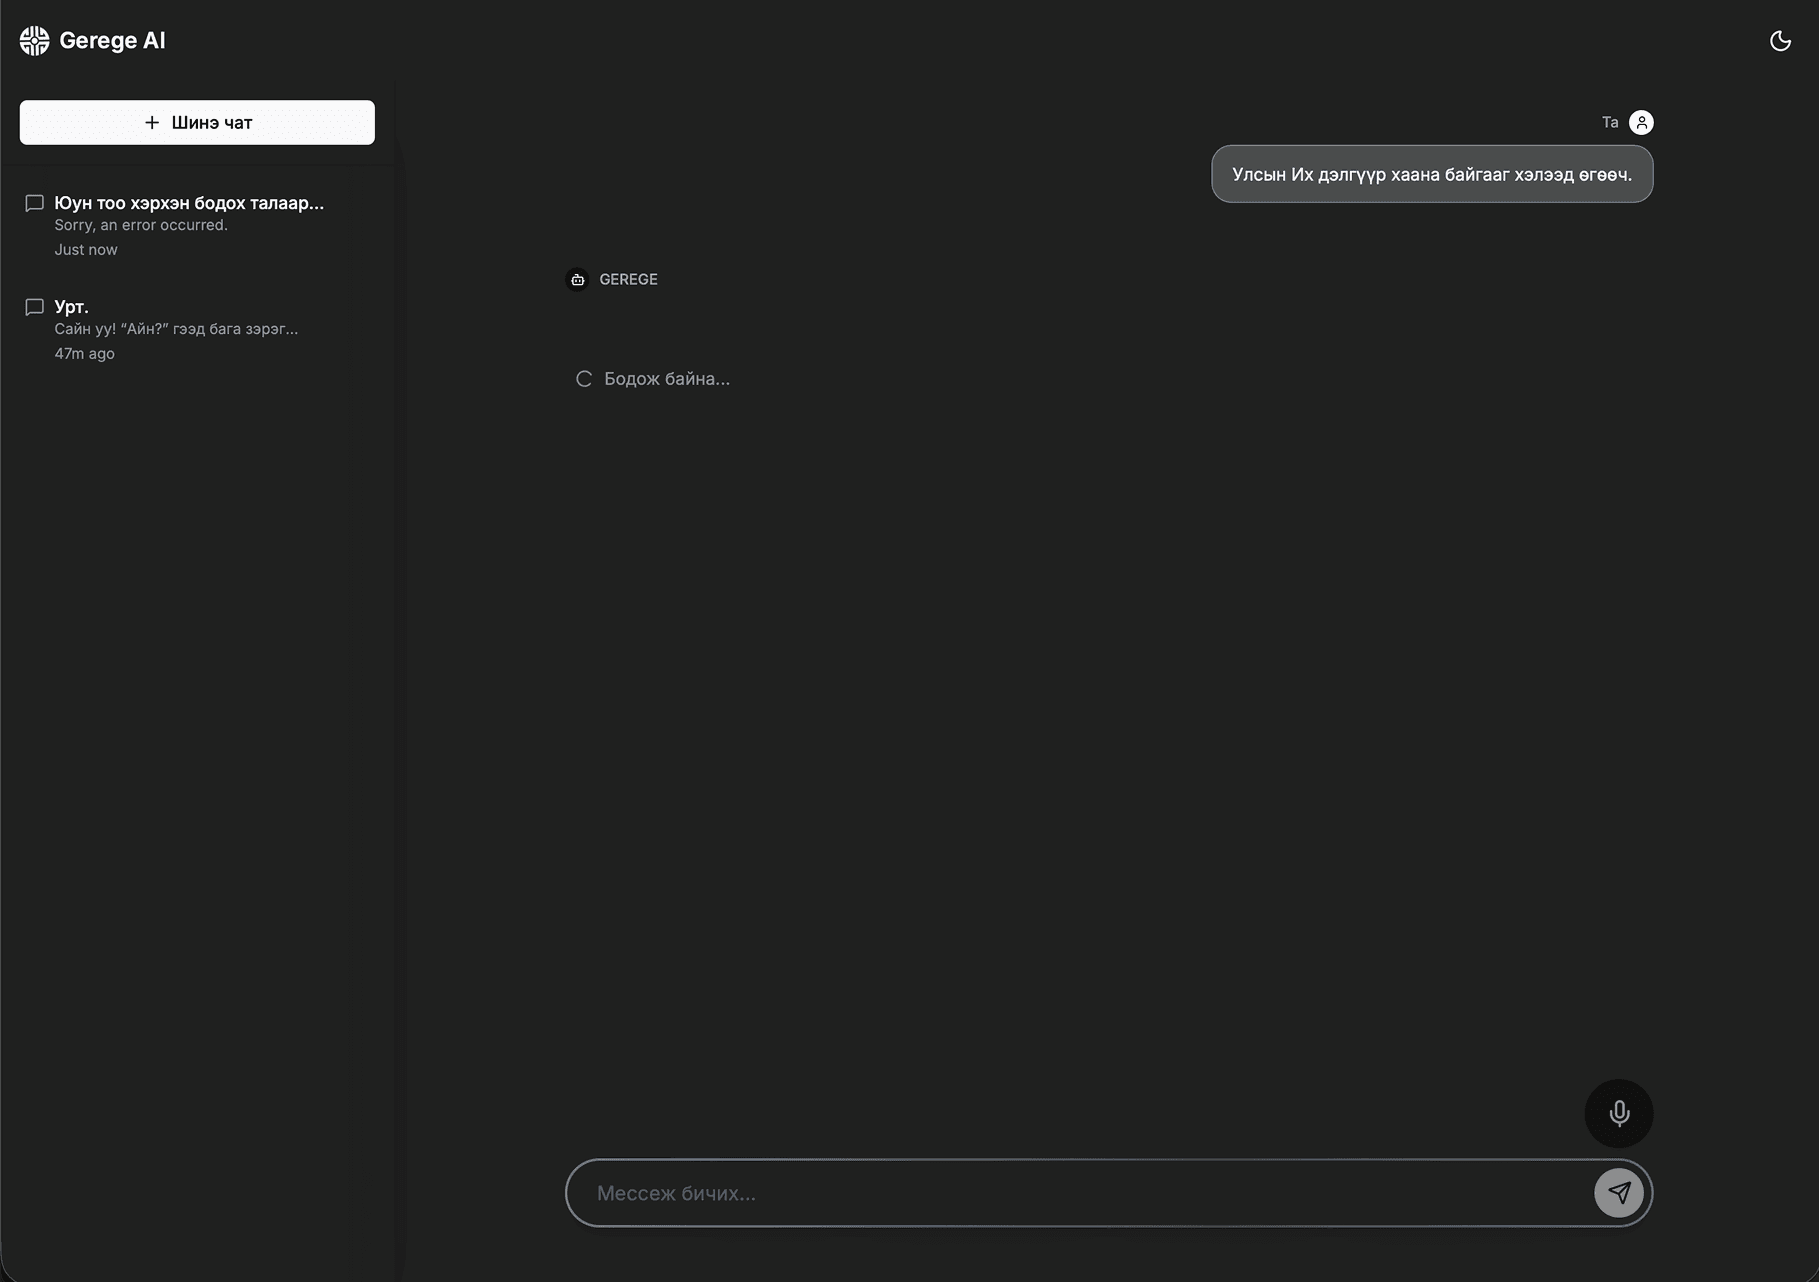
Task: Click the loading spinner next to Бодож байна
Action: (584, 379)
